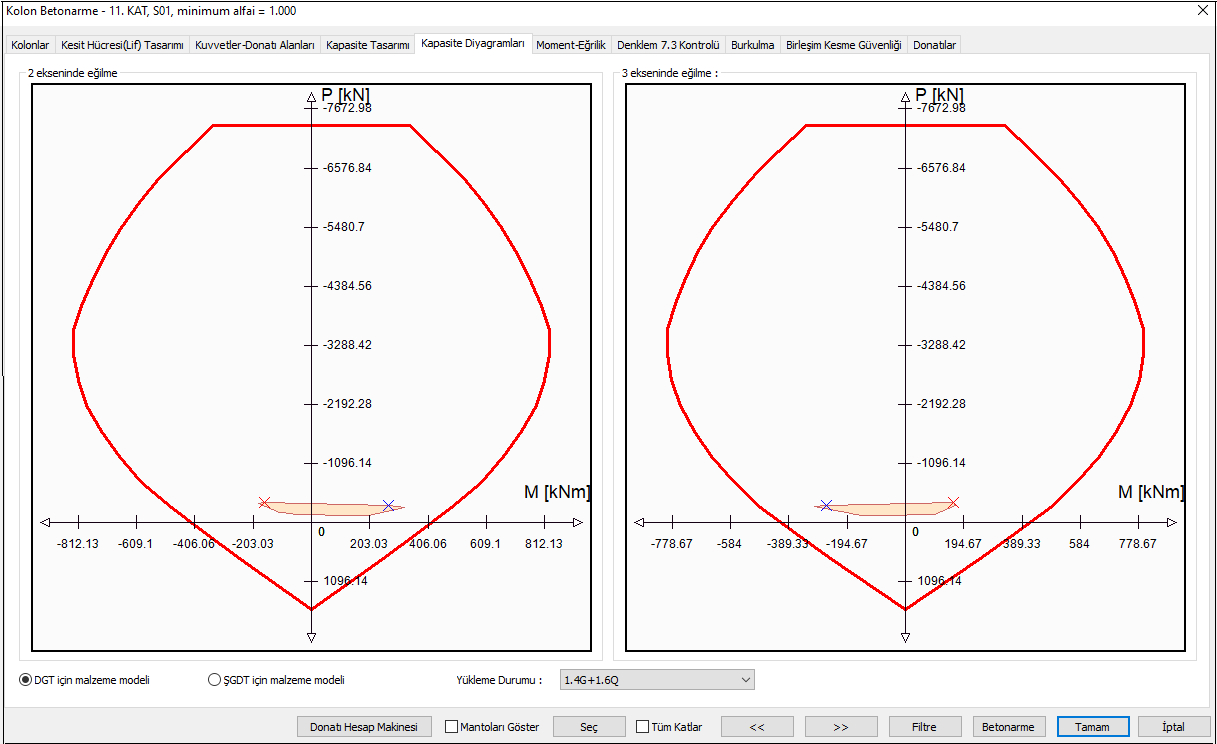Open the Kapasite Tasarımı tab
The width and height of the screenshot is (1217, 744).
tap(368, 45)
